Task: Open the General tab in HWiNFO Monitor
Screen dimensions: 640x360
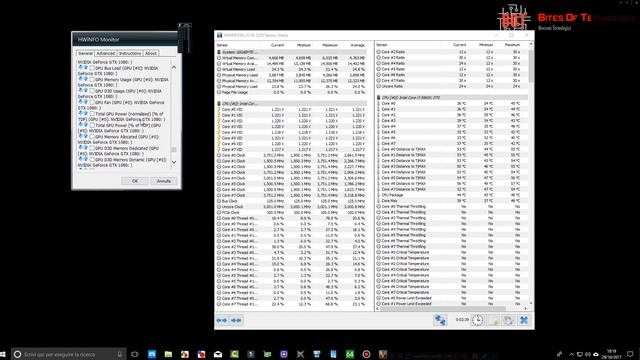Action: coord(85,53)
